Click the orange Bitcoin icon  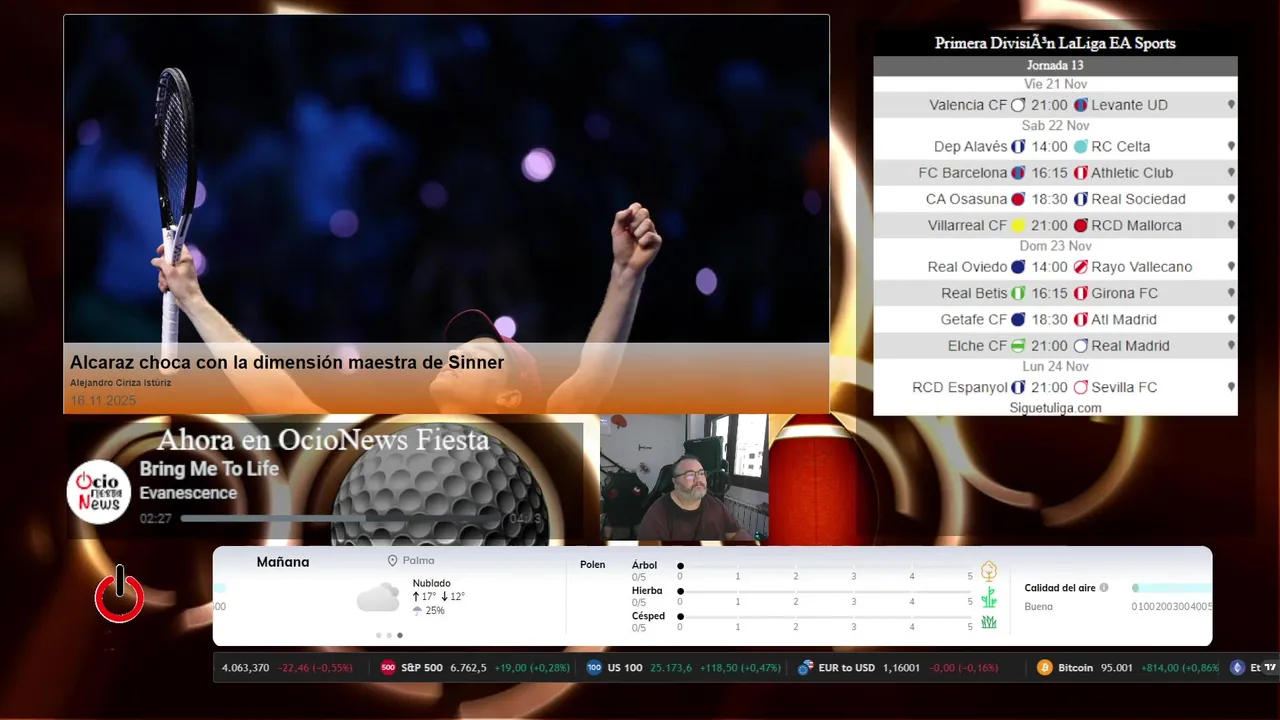(1044, 668)
